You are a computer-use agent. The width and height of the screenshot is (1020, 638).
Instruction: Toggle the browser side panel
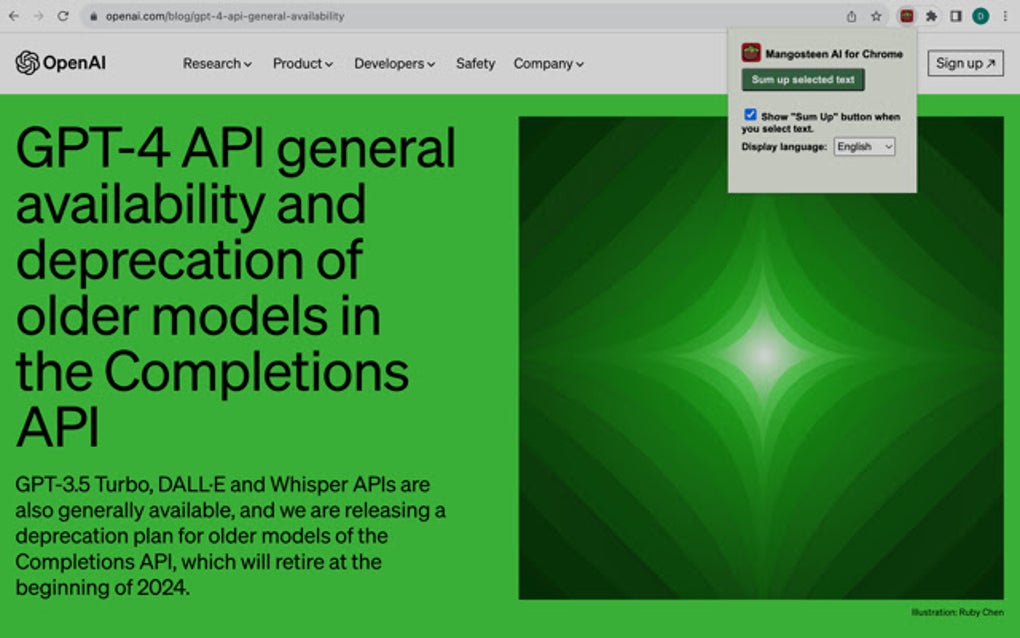pyautogui.click(x=956, y=16)
